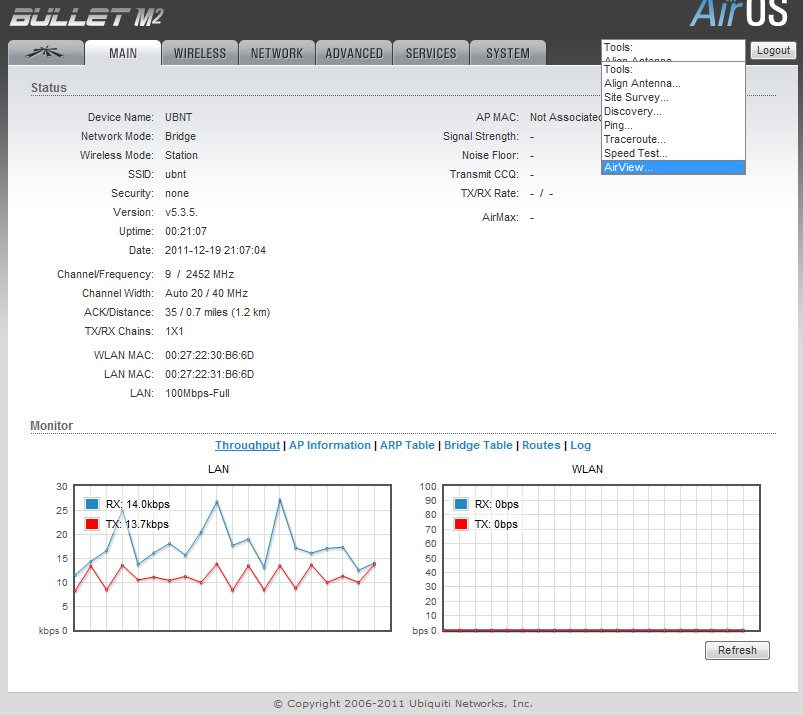Click the LAN RX blue legend swatch
The image size is (803, 715).
92,504
